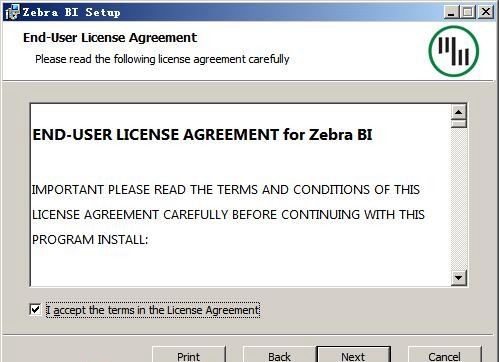Click the Please read the following subtitle

pos(162,59)
